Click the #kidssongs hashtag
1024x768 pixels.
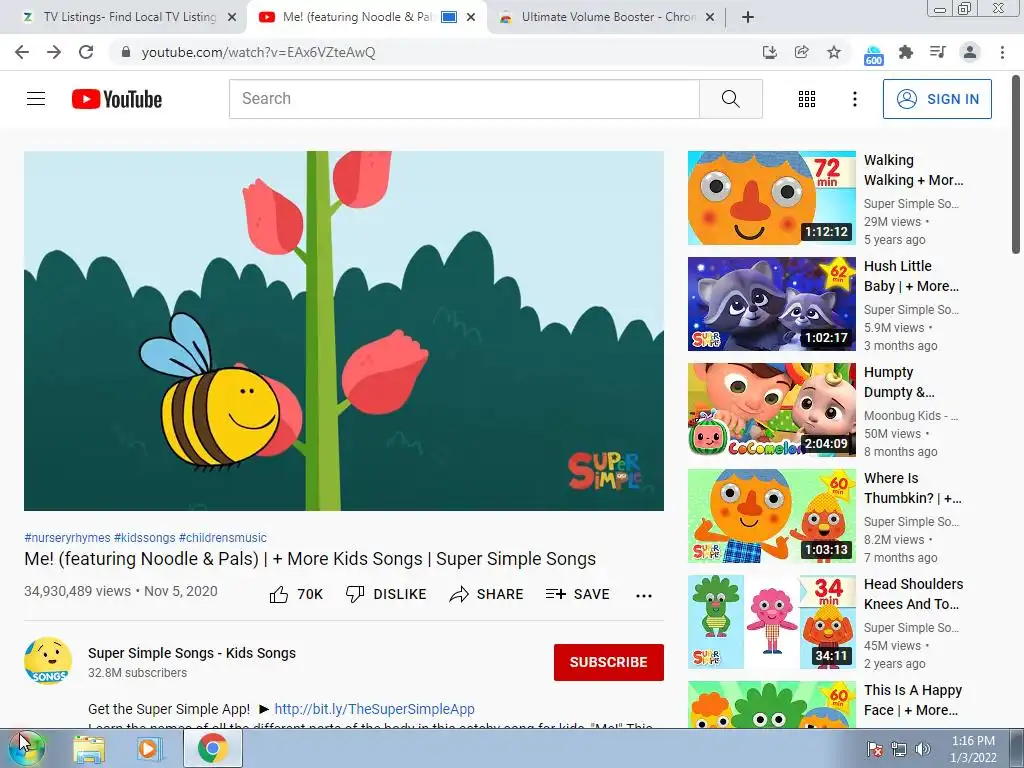click(144, 537)
